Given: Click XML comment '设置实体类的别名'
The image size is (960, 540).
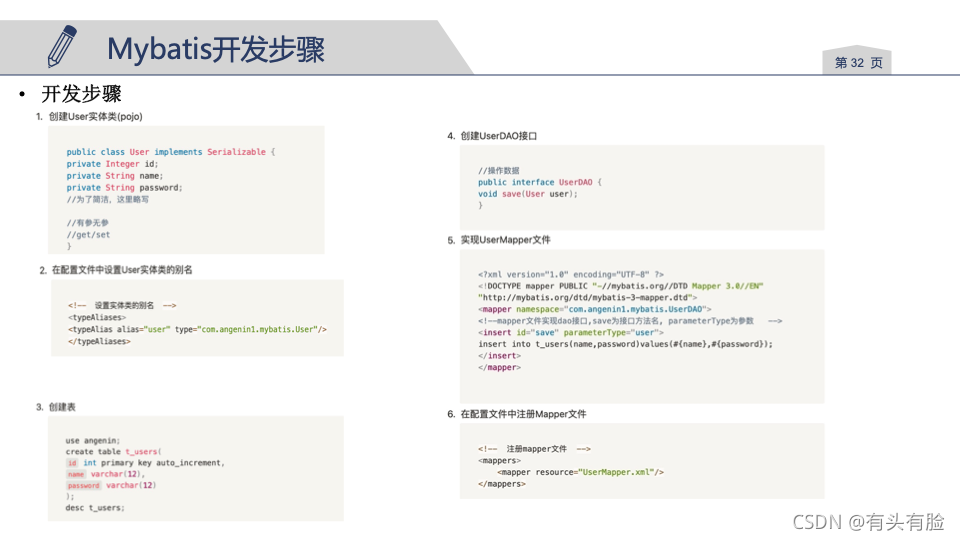Looking at the screenshot, I should pyautogui.click(x=124, y=305).
